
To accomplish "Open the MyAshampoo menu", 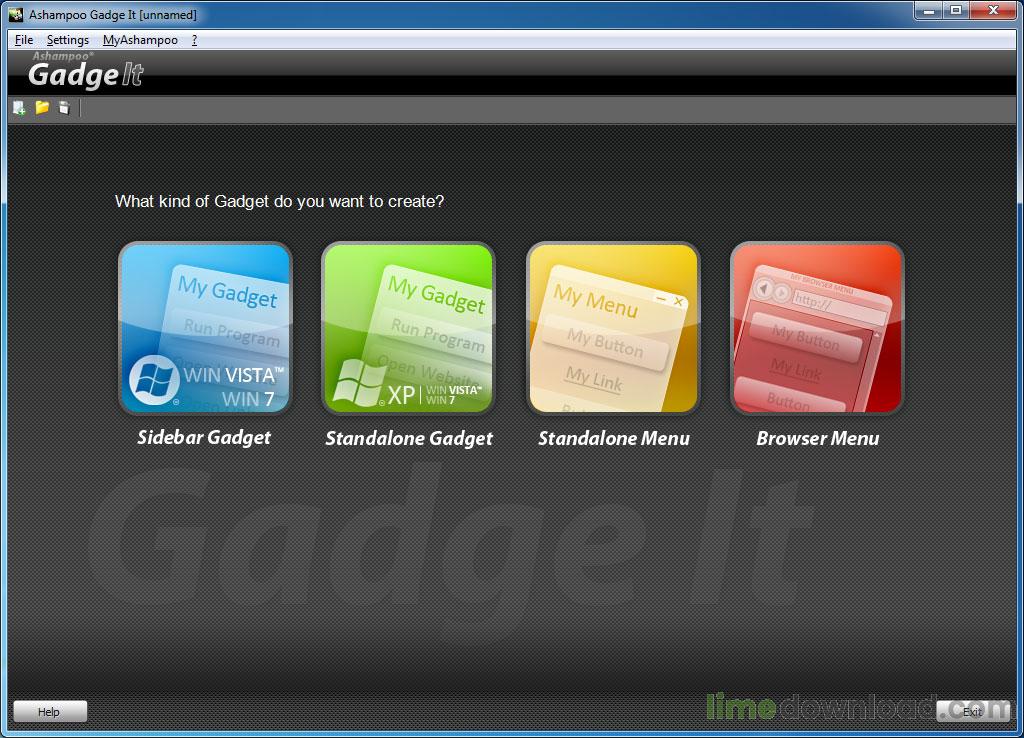I will pos(140,40).
